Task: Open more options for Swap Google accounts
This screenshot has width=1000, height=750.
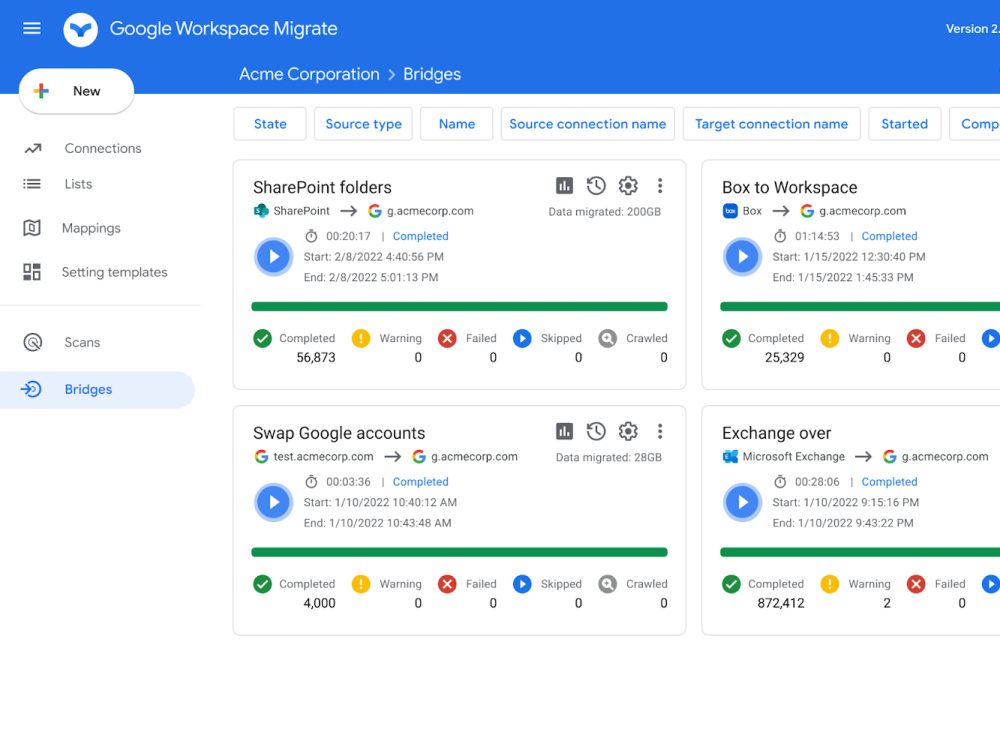Action: point(660,431)
